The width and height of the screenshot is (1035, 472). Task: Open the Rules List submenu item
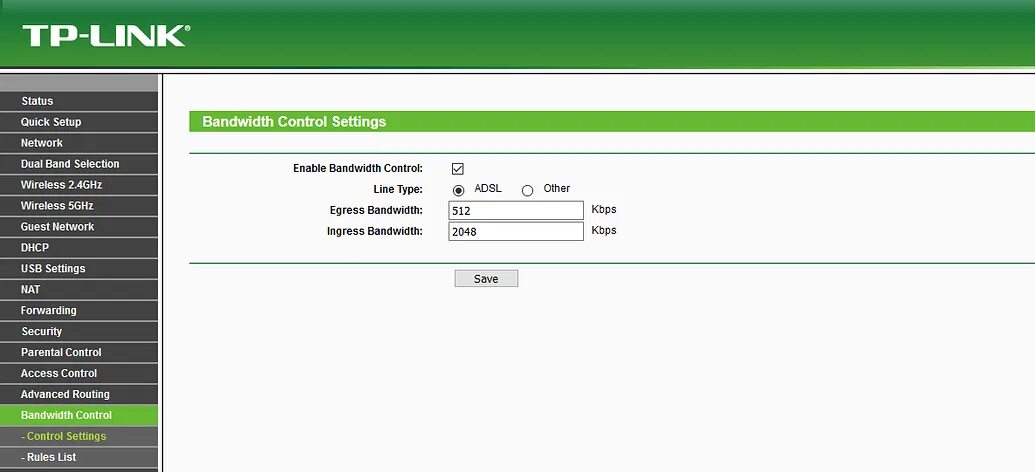click(x=79, y=457)
